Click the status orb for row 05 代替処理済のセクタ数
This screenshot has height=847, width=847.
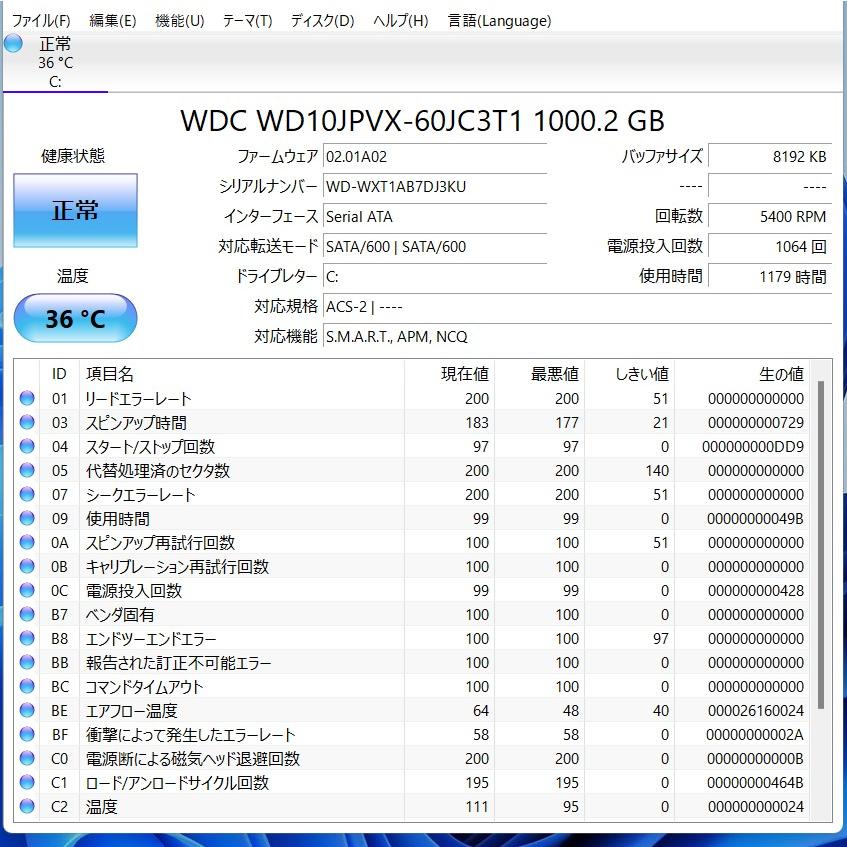[x=27, y=470]
